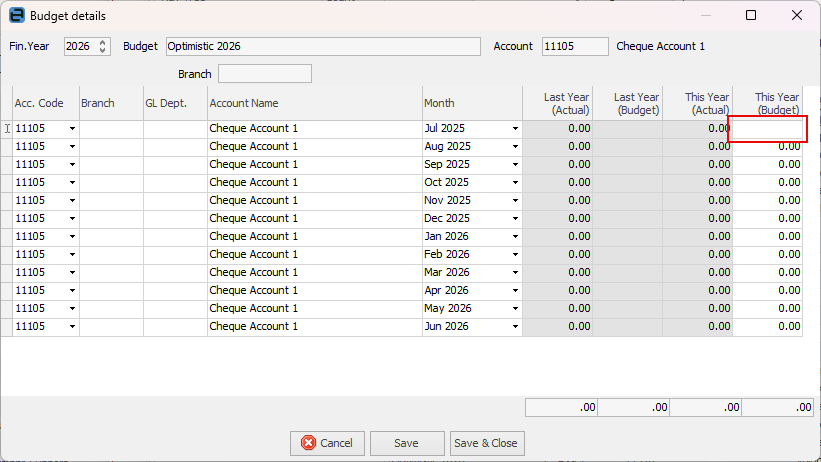This screenshot has width=821, height=462.
Task: Click the Branch filter input field
Action: pos(264,74)
